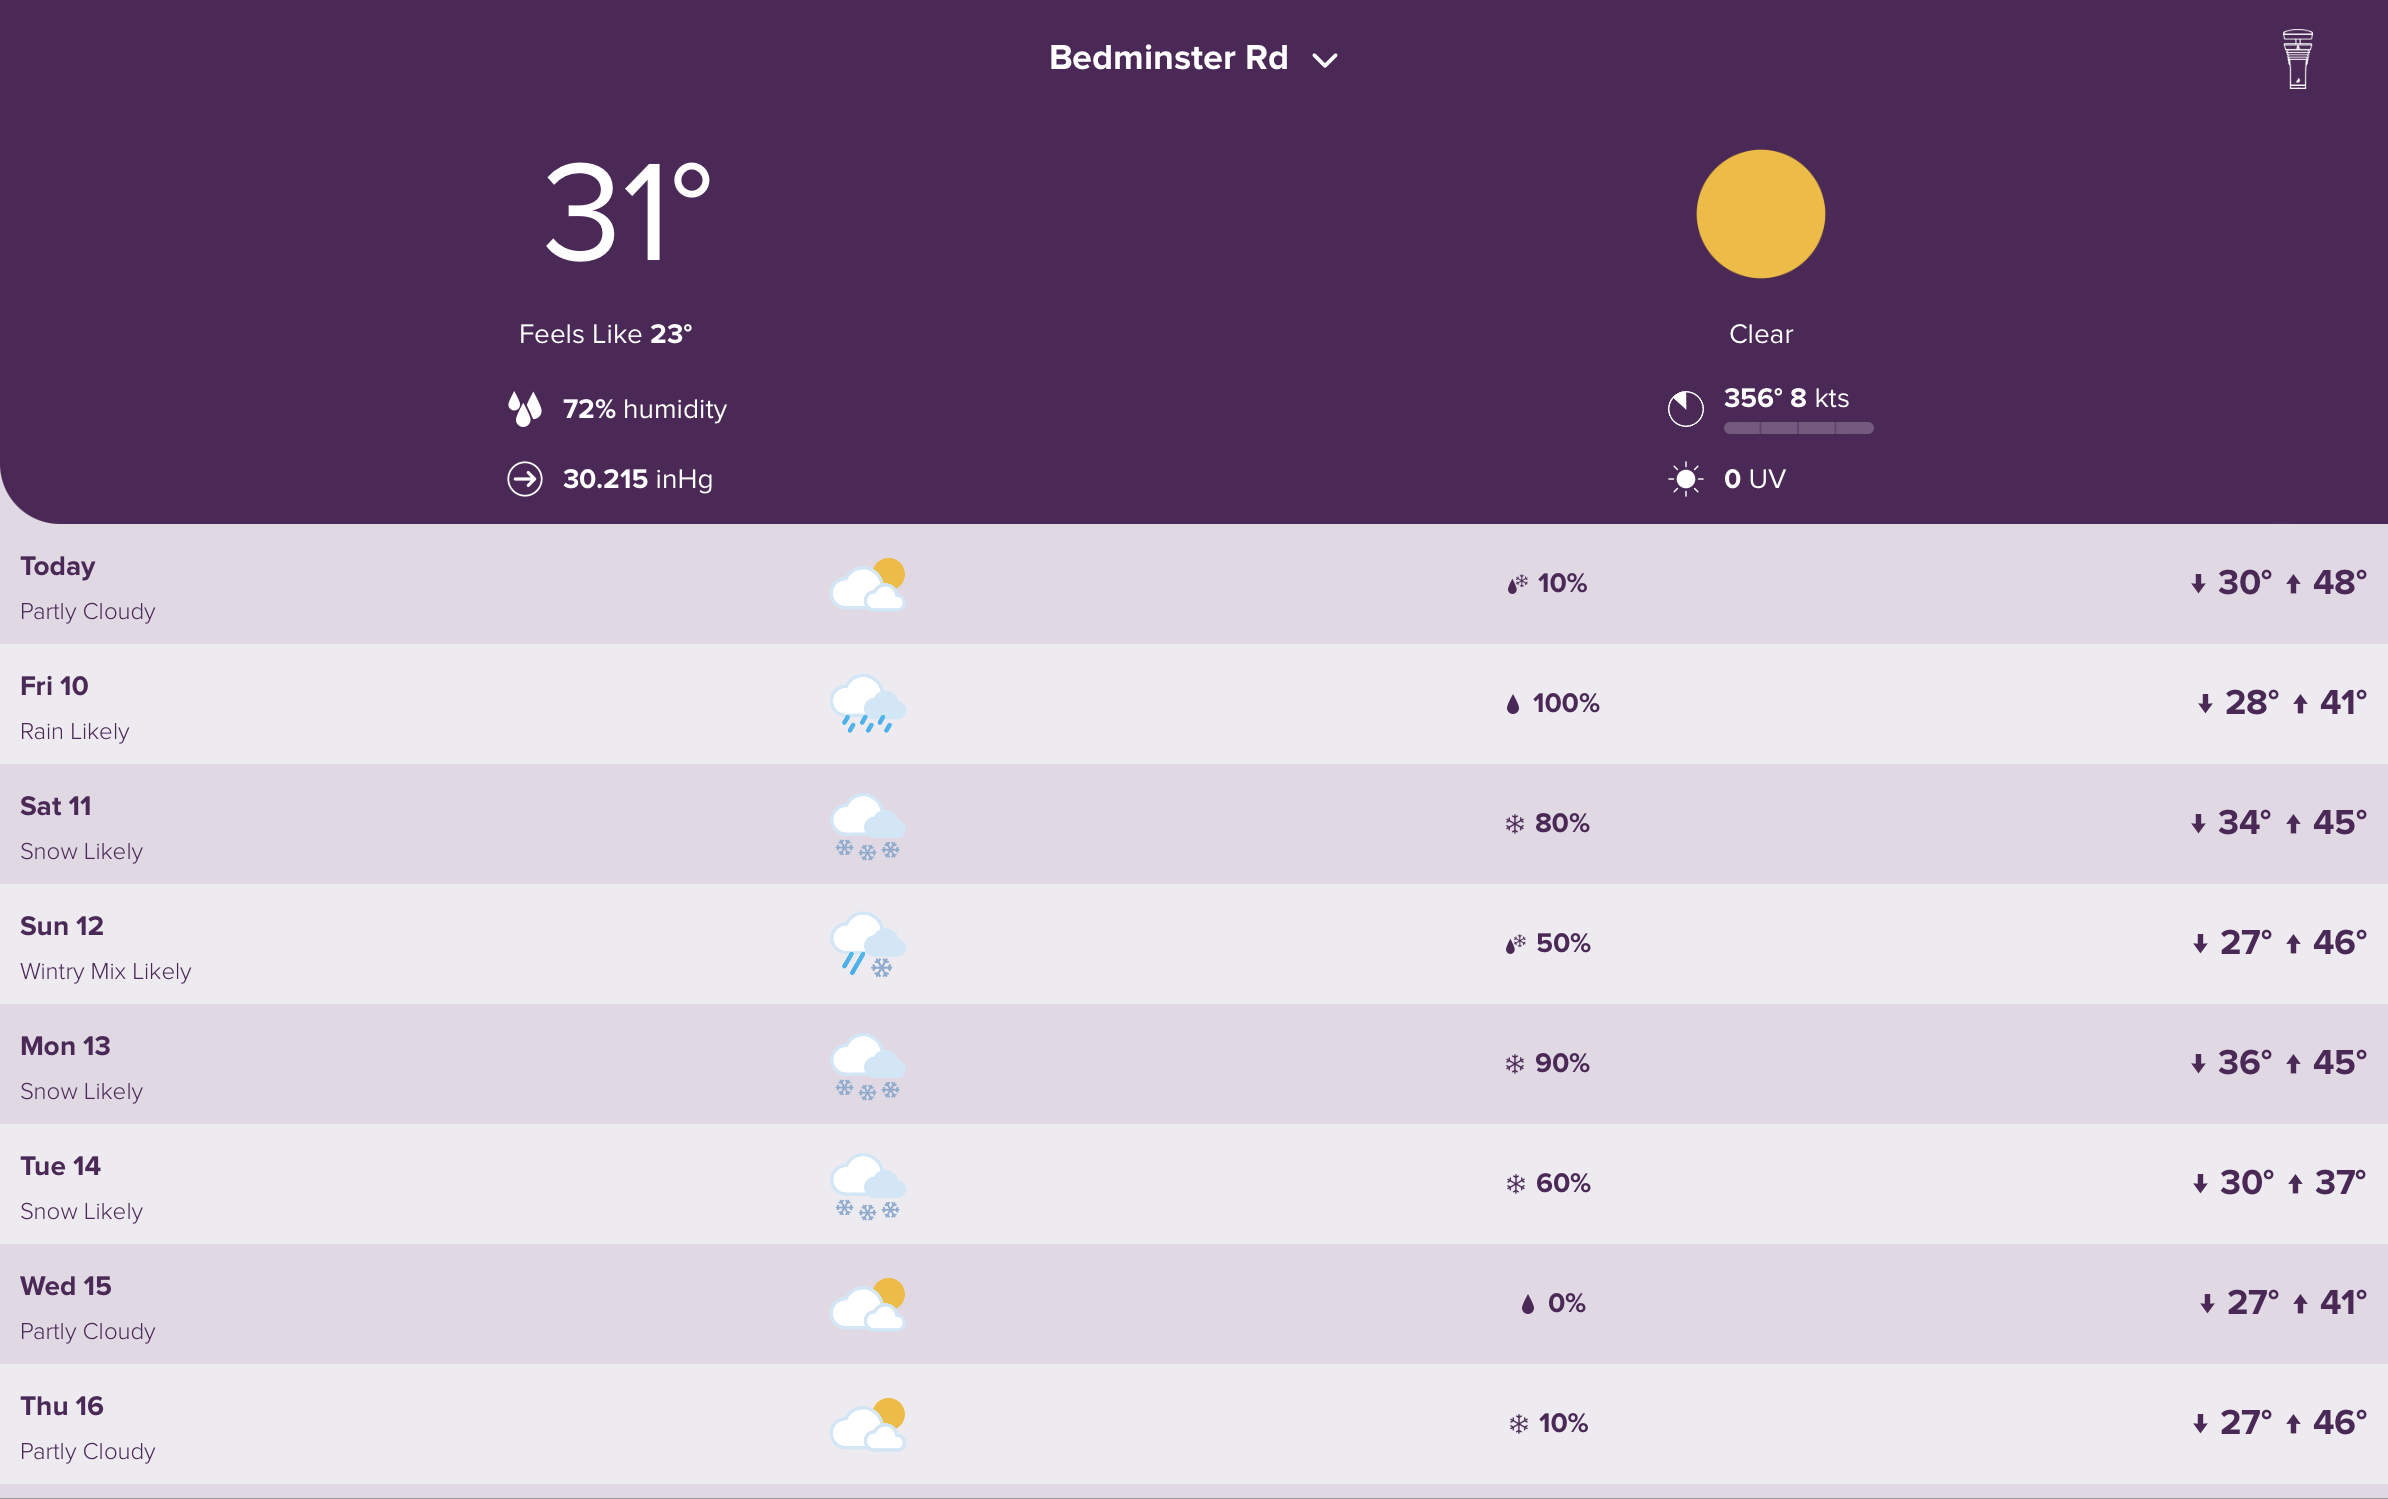Click the large yellow Clear sun icon
This screenshot has width=2388, height=1499.
pyautogui.click(x=1760, y=214)
